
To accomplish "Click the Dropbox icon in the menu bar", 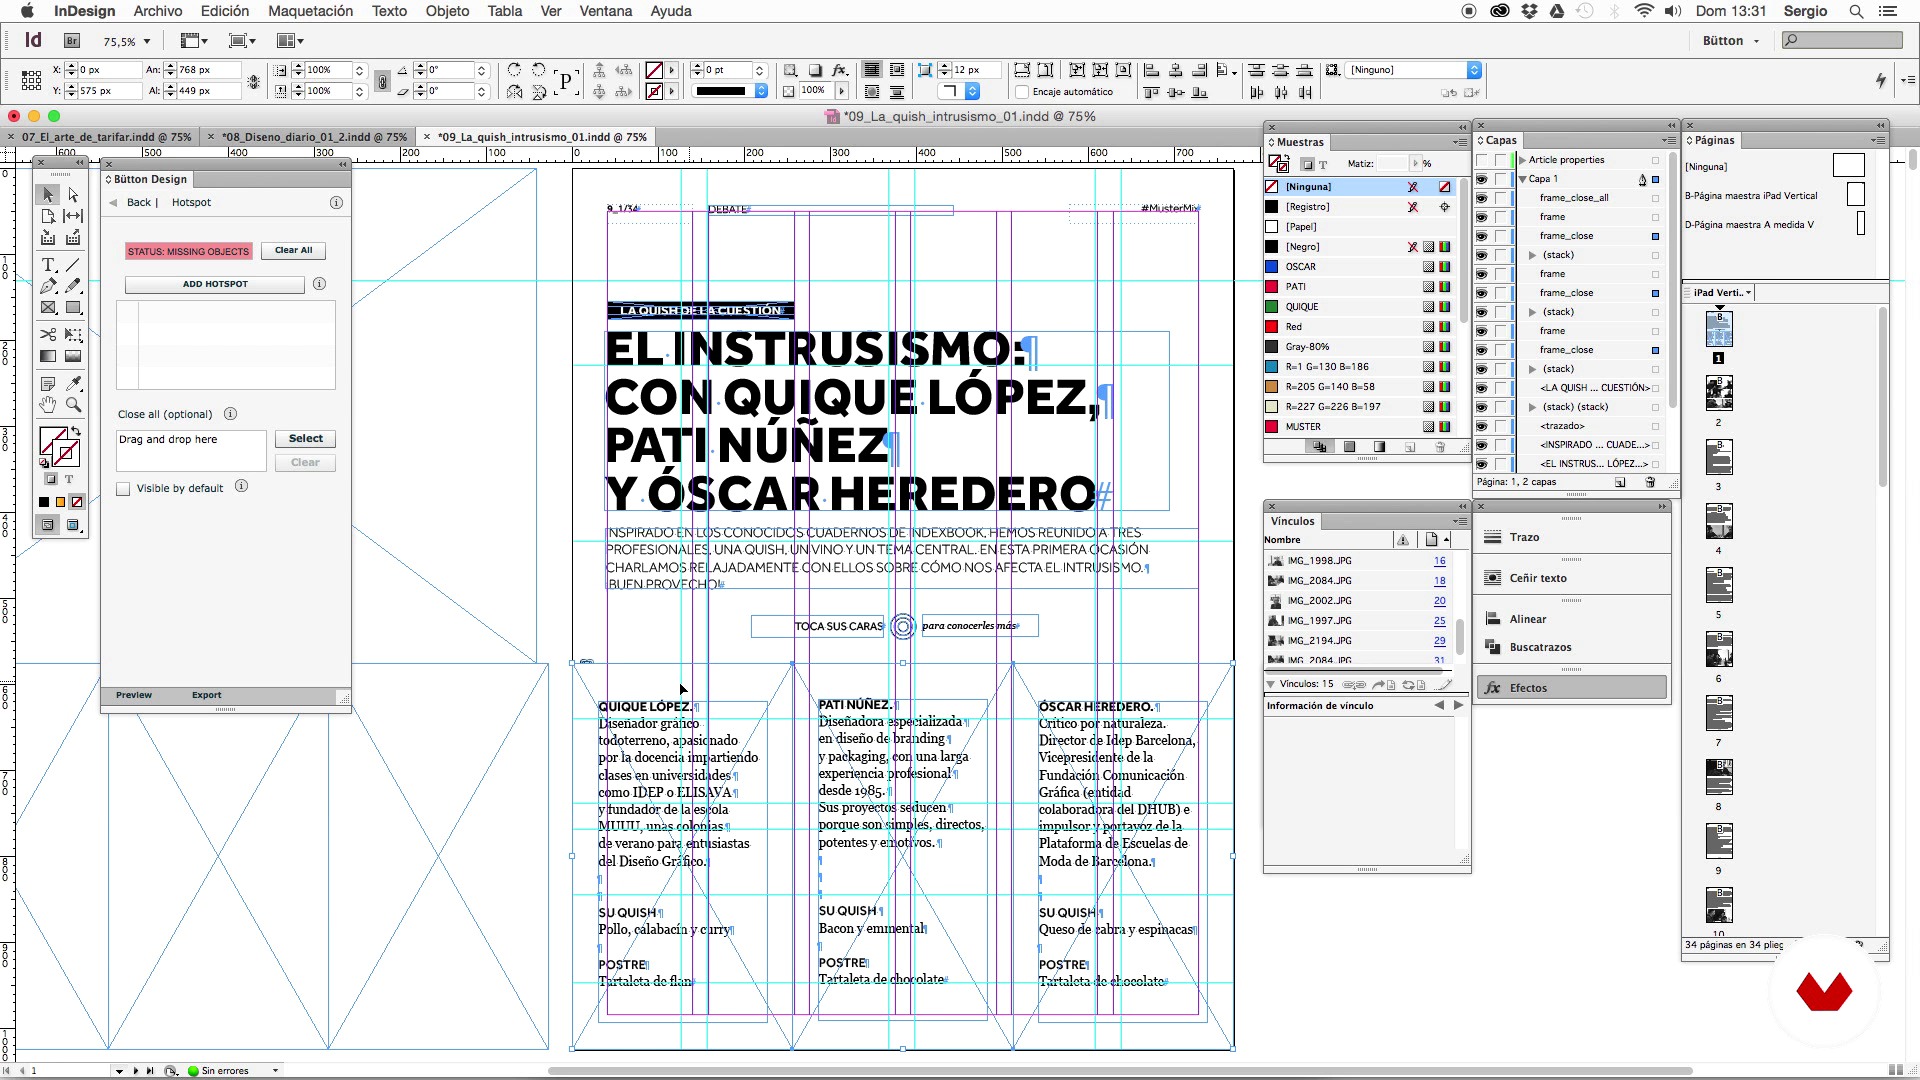I will pos(1529,11).
